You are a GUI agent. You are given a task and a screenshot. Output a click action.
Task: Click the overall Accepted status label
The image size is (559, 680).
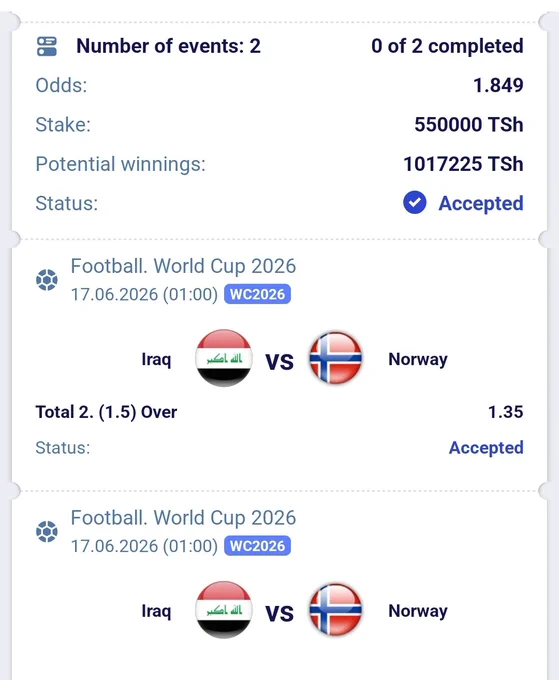pos(481,203)
